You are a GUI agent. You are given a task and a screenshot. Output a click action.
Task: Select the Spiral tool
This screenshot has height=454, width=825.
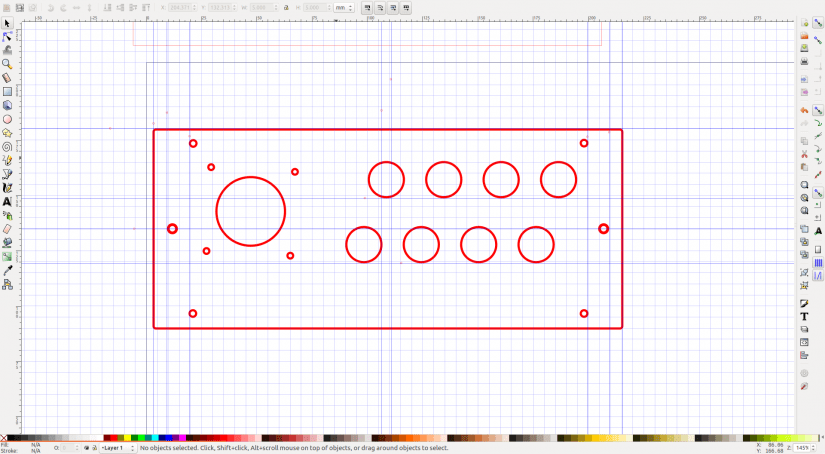tap(7, 147)
